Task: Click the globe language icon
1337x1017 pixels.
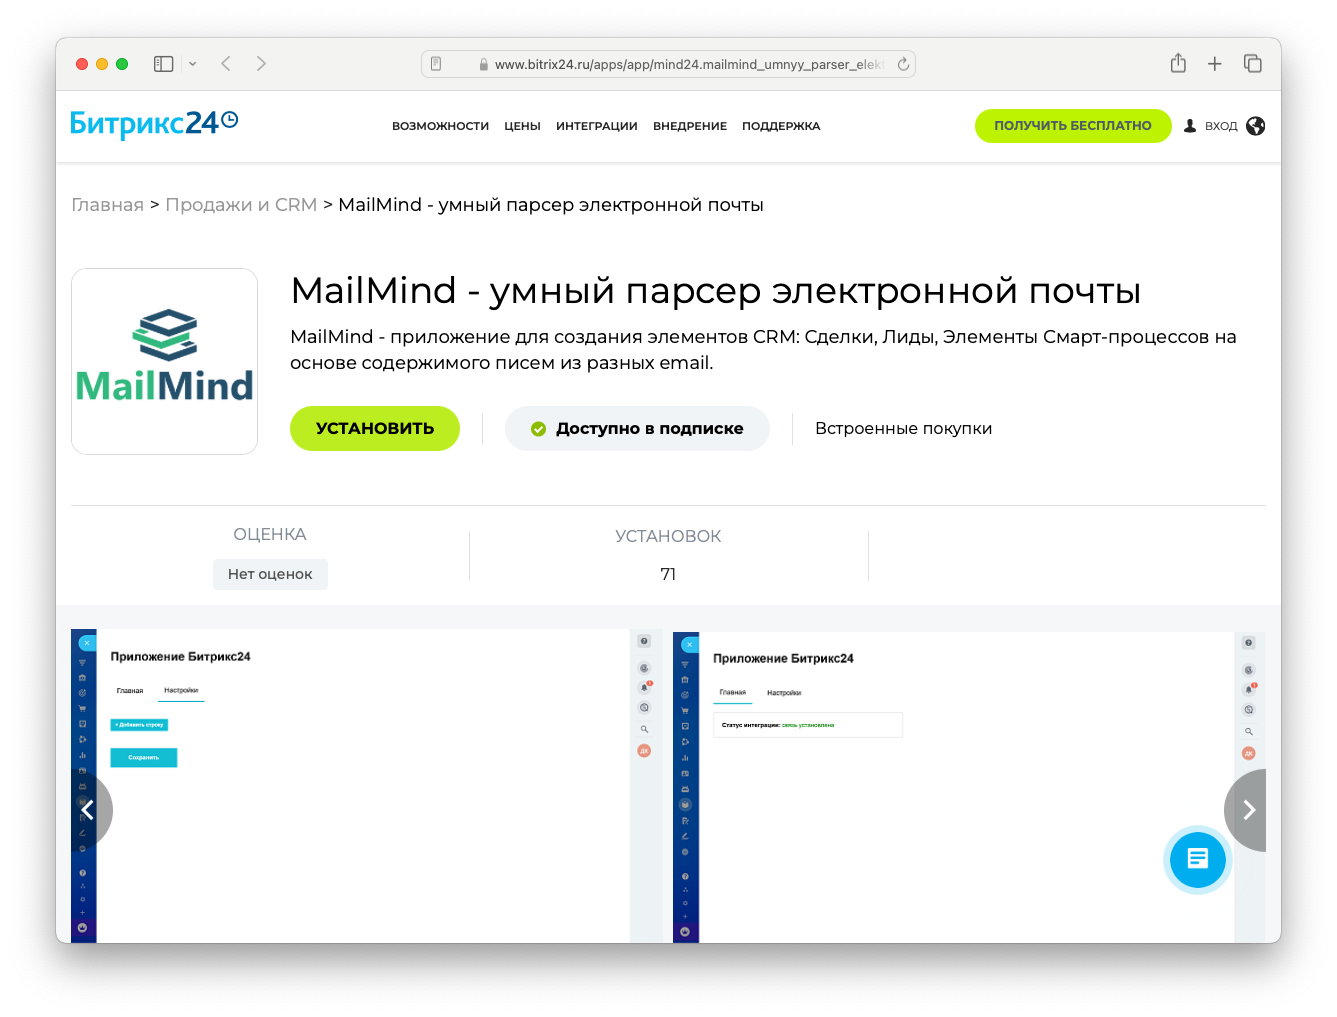Action: tap(1256, 125)
